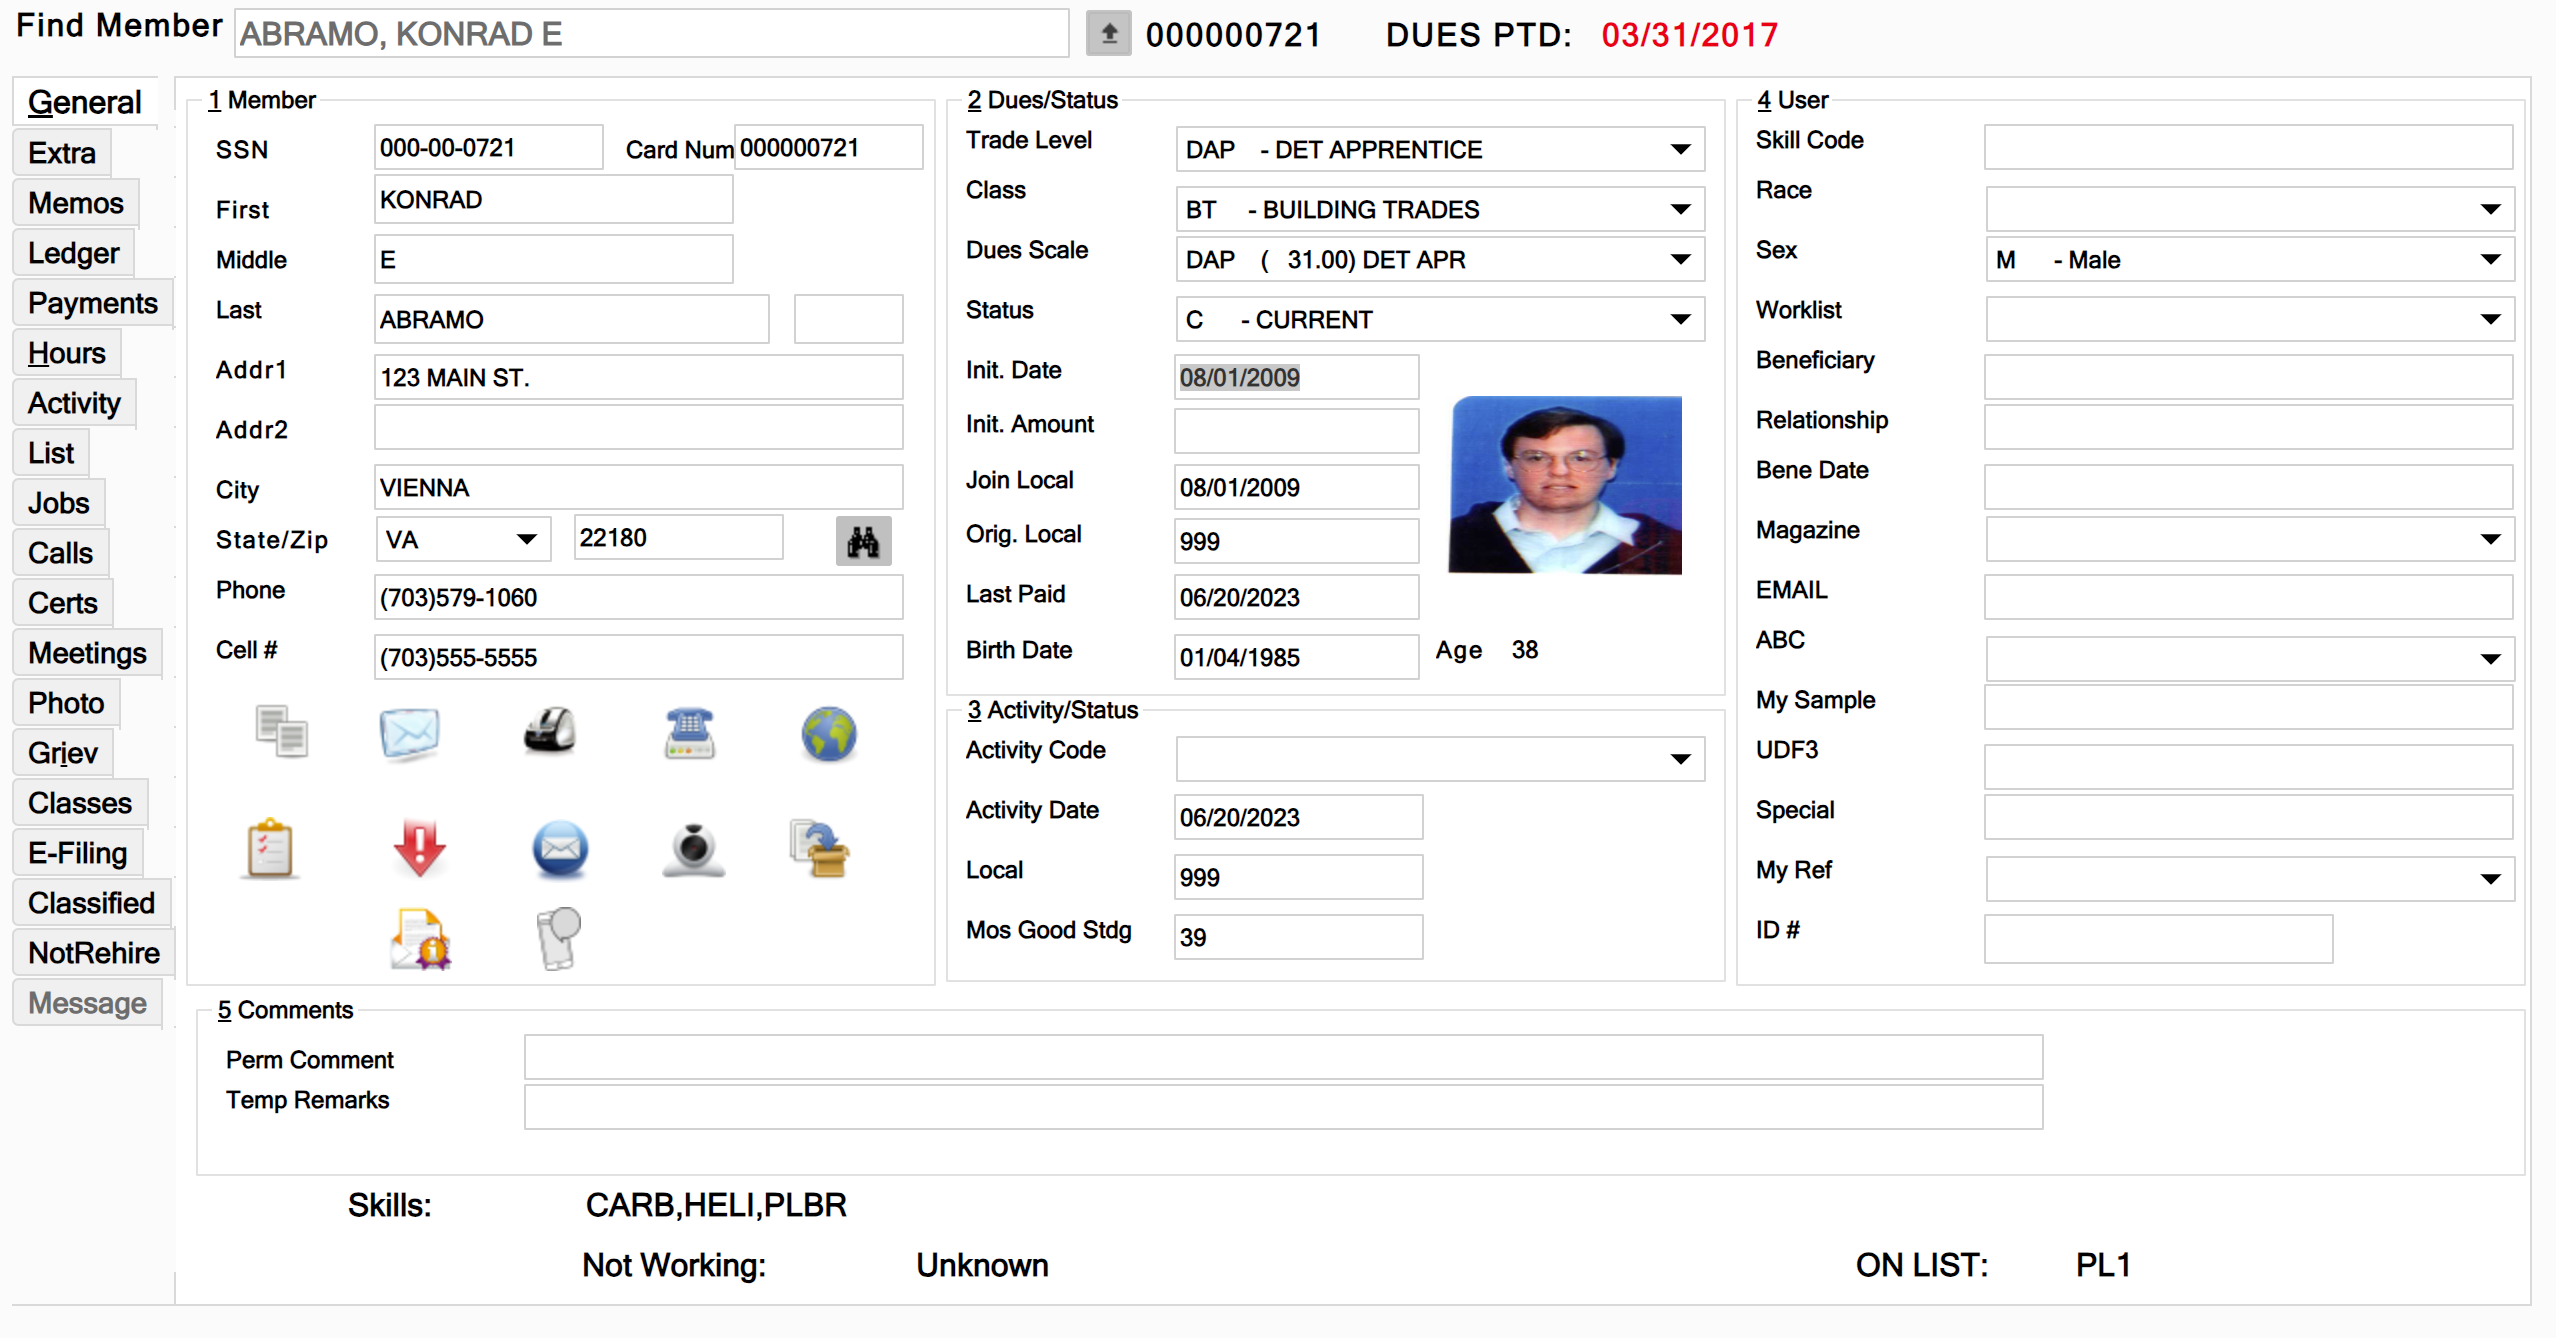Open the globe web icon
Viewport: 2556px width, 1338px height.
828,734
